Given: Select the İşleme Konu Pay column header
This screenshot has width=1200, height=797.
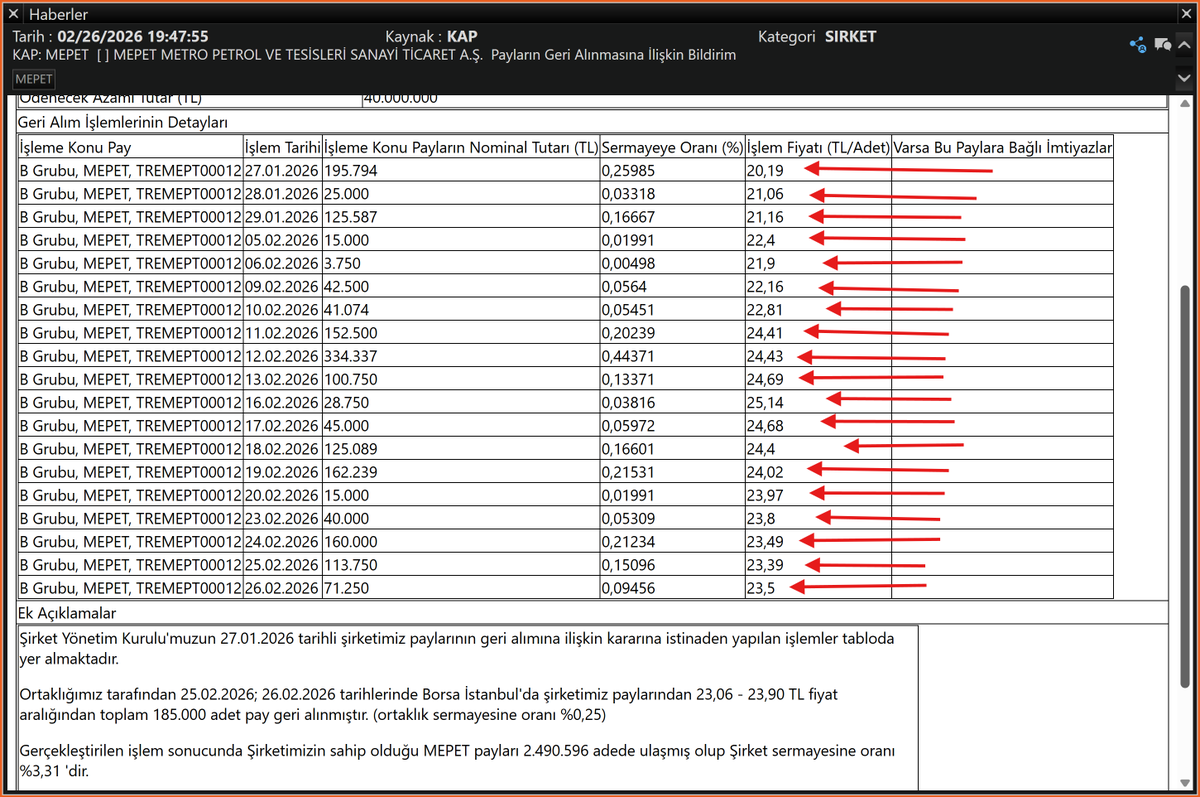Looking at the screenshot, I should pyautogui.click(x=130, y=147).
